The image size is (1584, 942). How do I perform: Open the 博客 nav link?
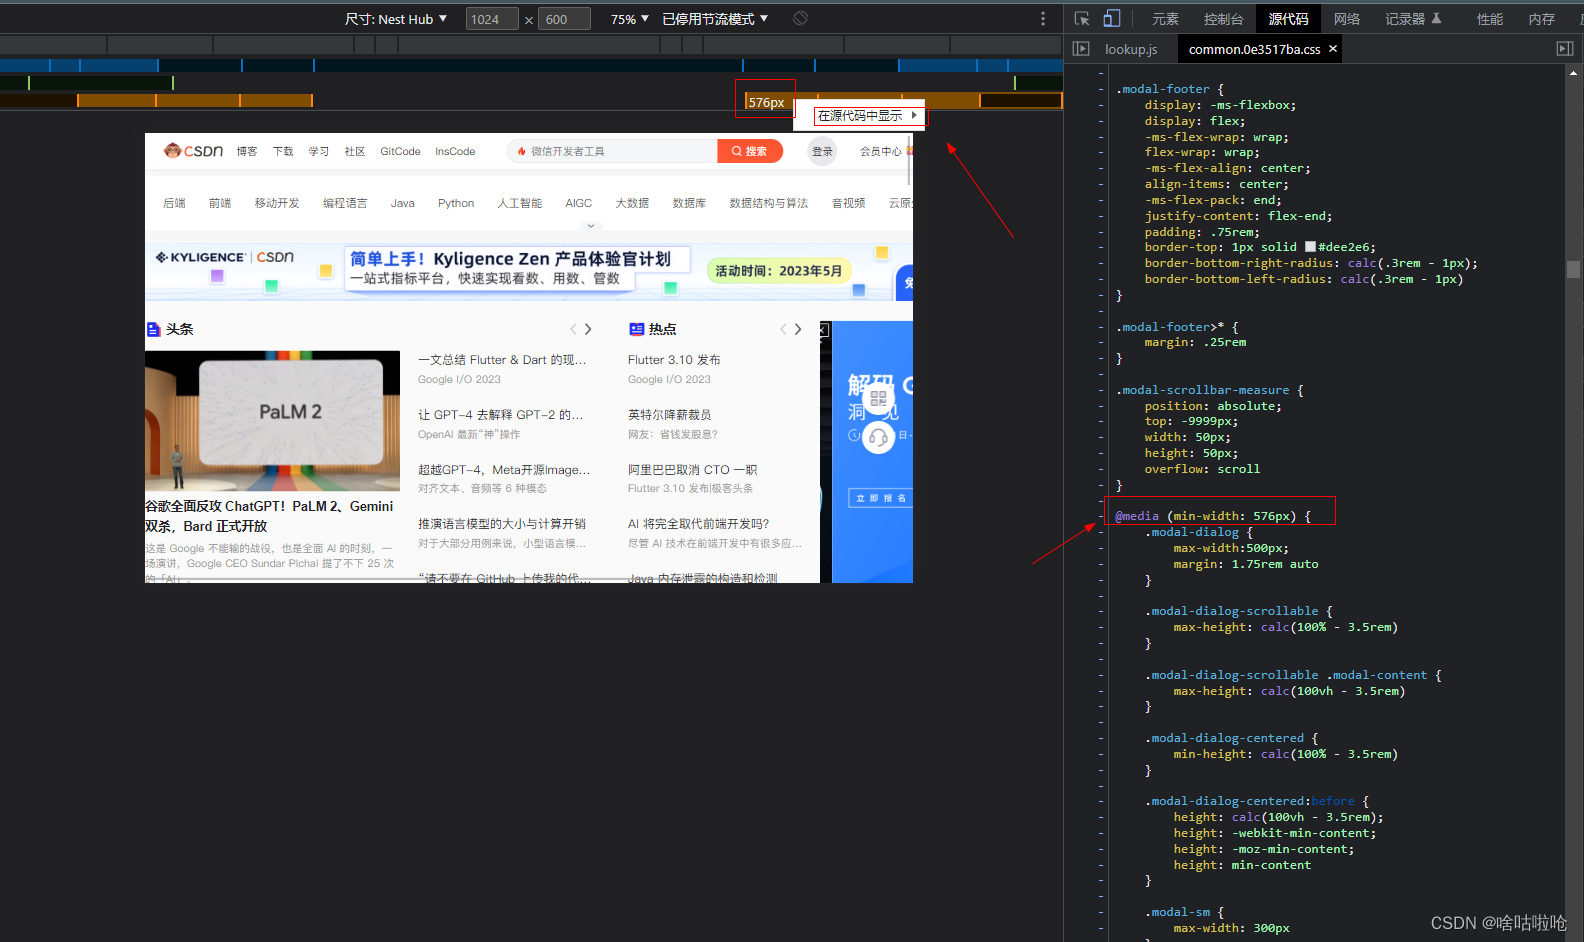click(x=247, y=152)
